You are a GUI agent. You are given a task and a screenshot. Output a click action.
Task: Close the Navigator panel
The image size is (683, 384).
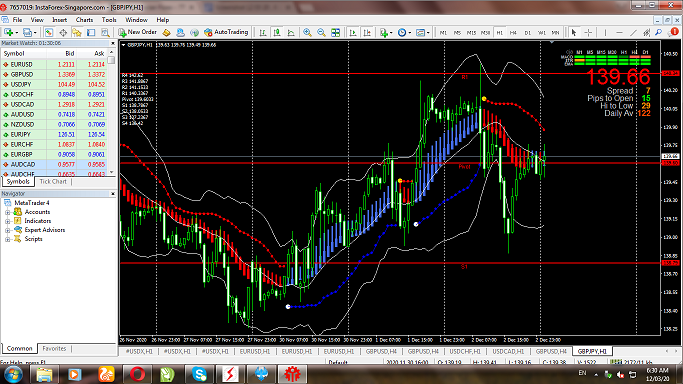pyautogui.click(x=113, y=194)
